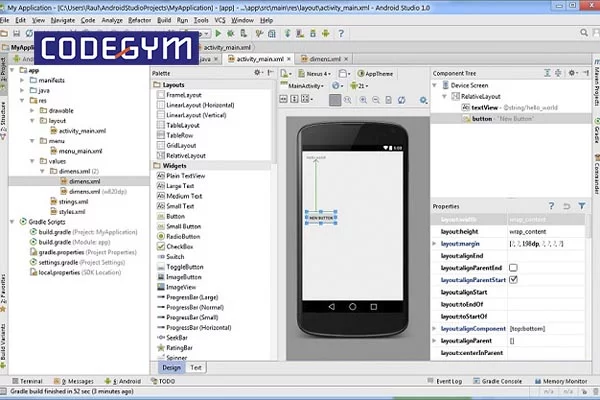Switch to the Text editor tab
Screen dimensions: 600x400
pos(196,367)
